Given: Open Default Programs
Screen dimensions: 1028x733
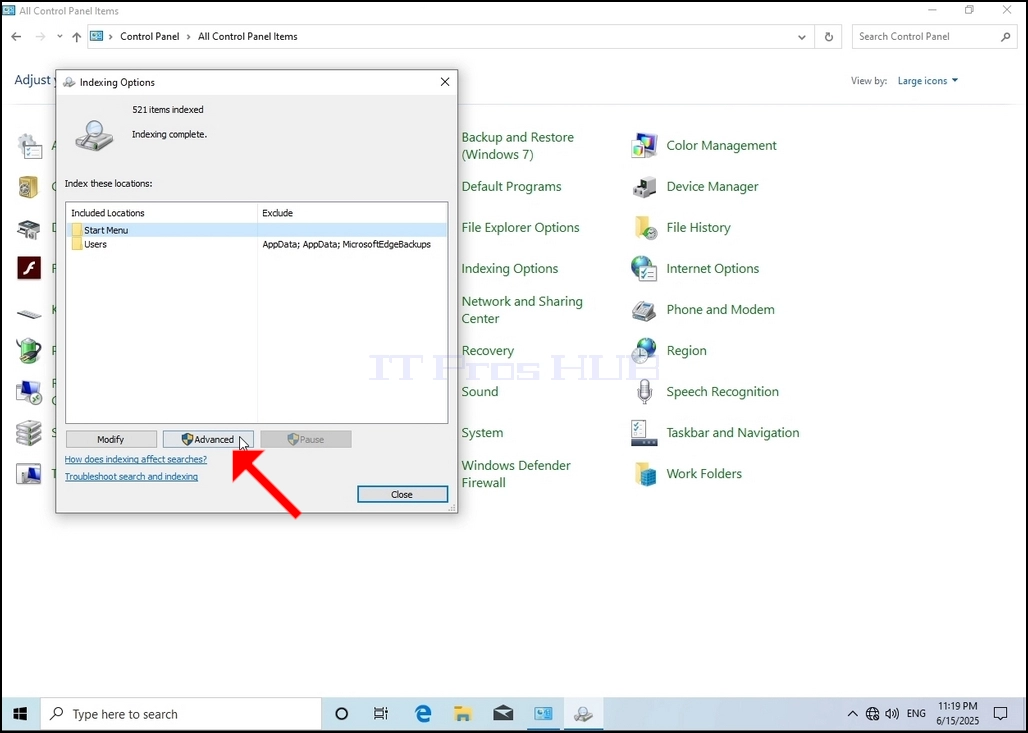Looking at the screenshot, I should (511, 187).
